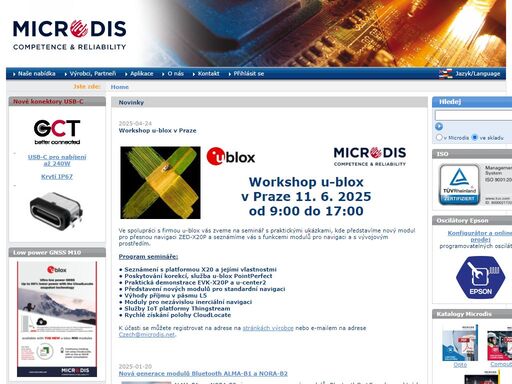Viewport: 512px width, 384px height.
Task: Open the Výrobci, Partneři menu
Action: [x=93, y=73]
